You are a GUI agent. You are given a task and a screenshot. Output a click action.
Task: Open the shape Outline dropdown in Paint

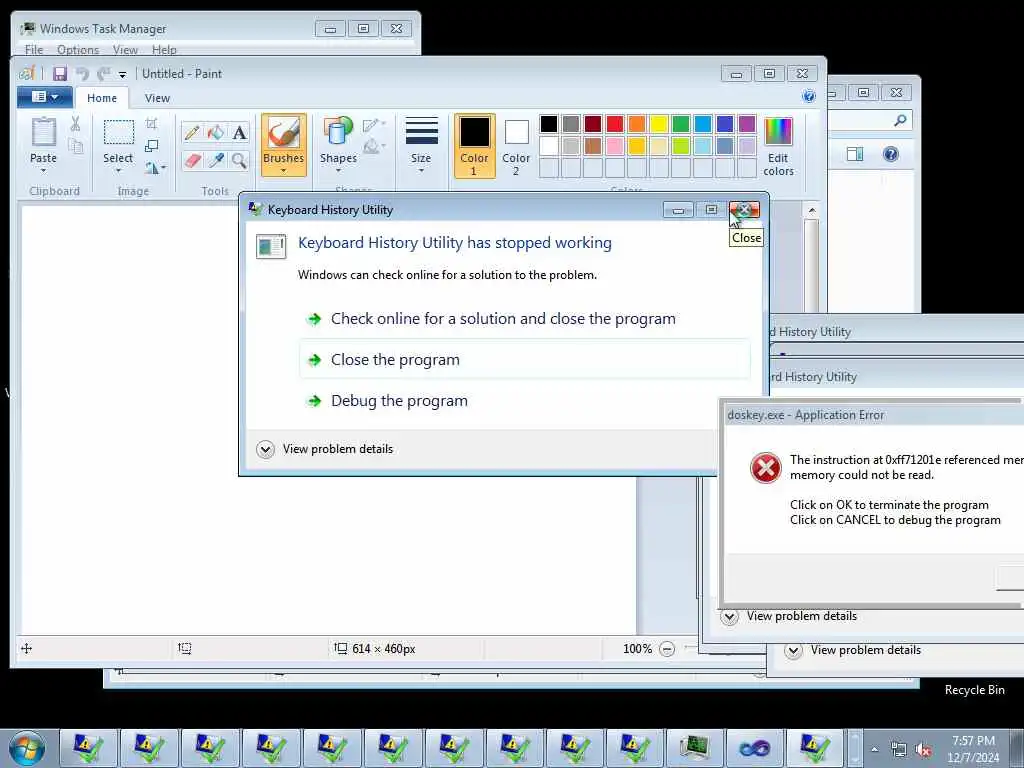click(374, 124)
